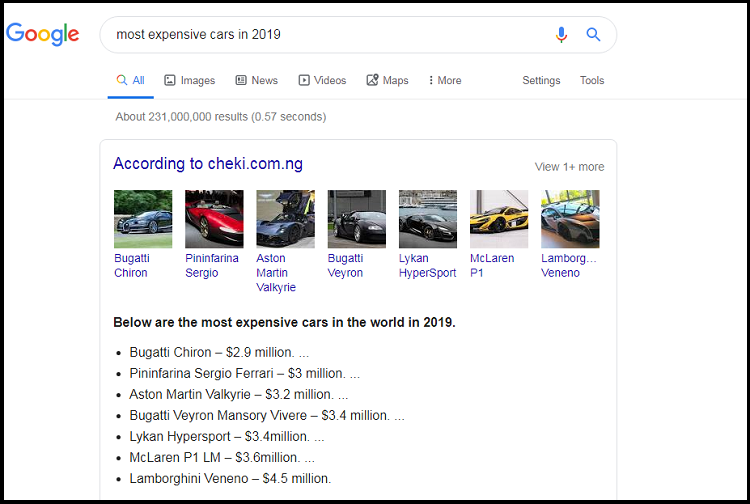
Task: Open the McLaren P1 text link
Action: coord(491,265)
